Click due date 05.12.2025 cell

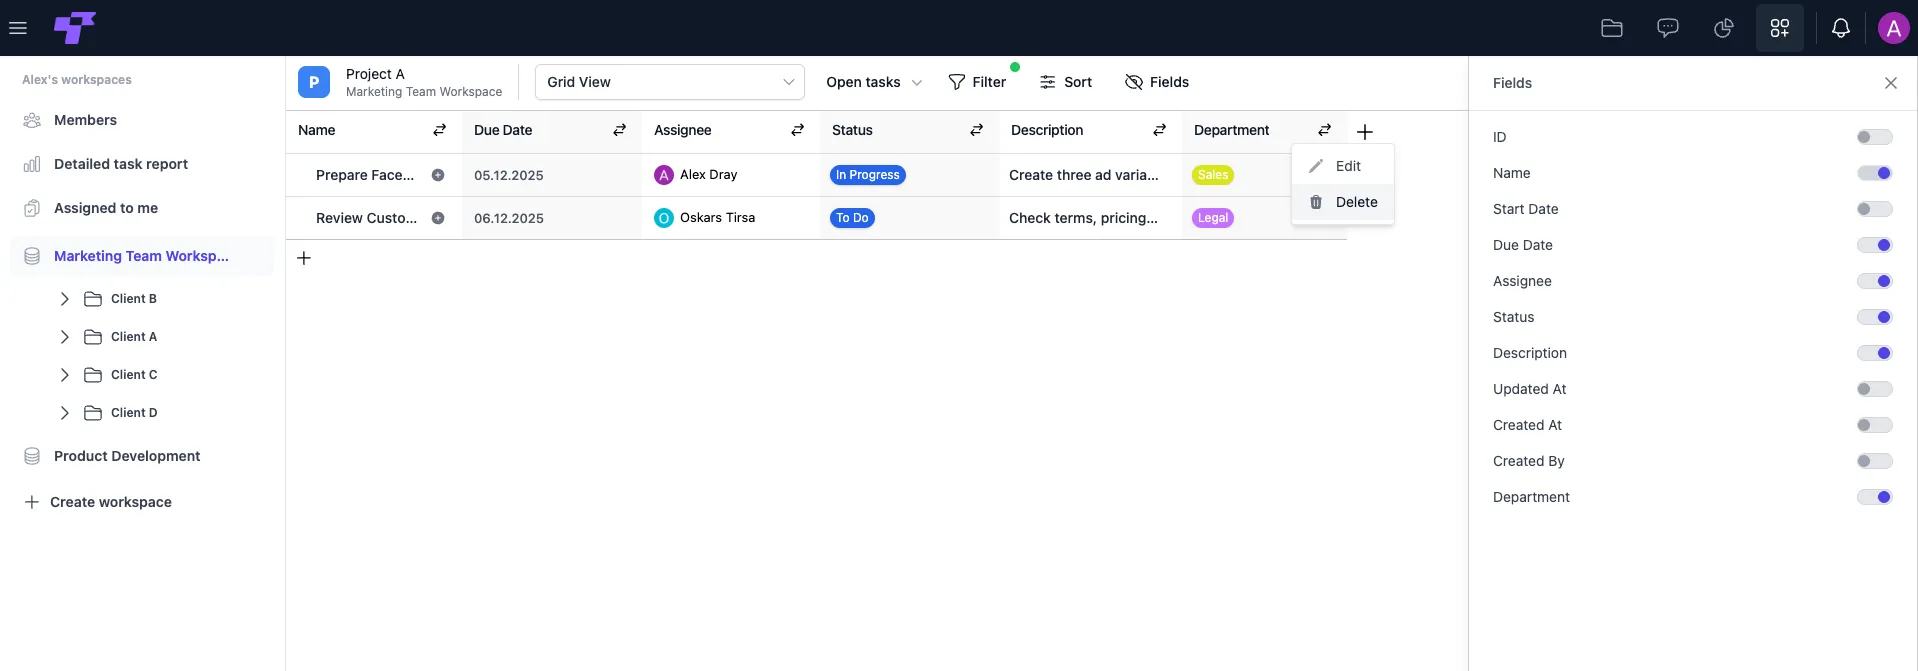tap(552, 175)
